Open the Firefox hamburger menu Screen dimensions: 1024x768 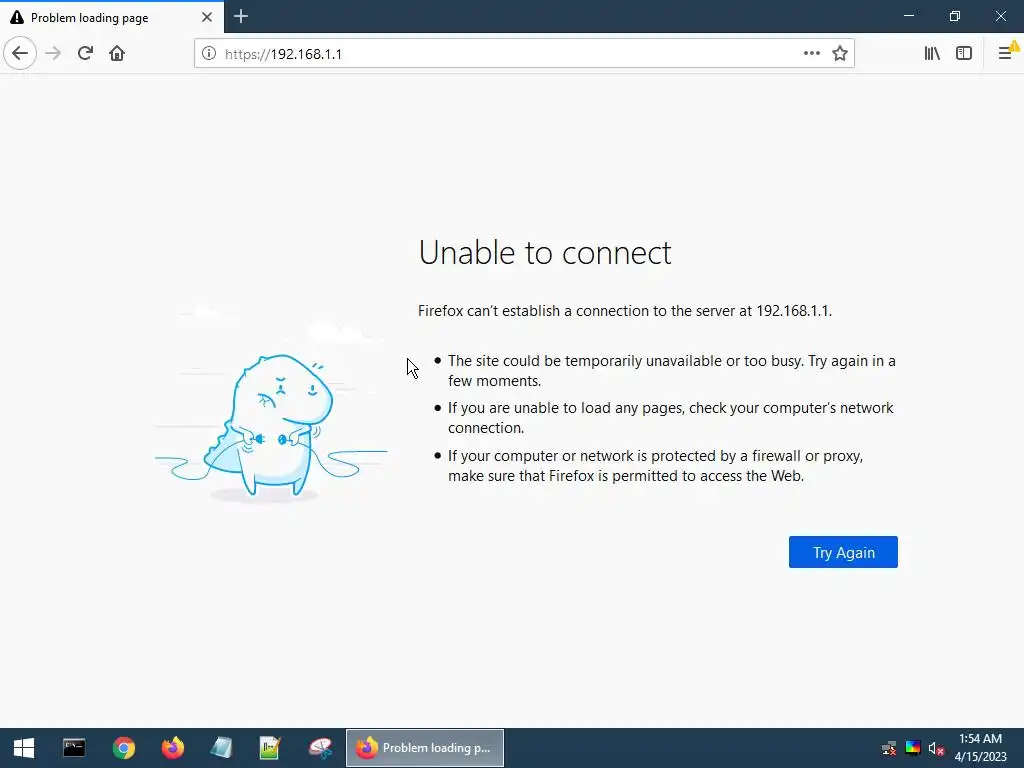click(x=1006, y=54)
